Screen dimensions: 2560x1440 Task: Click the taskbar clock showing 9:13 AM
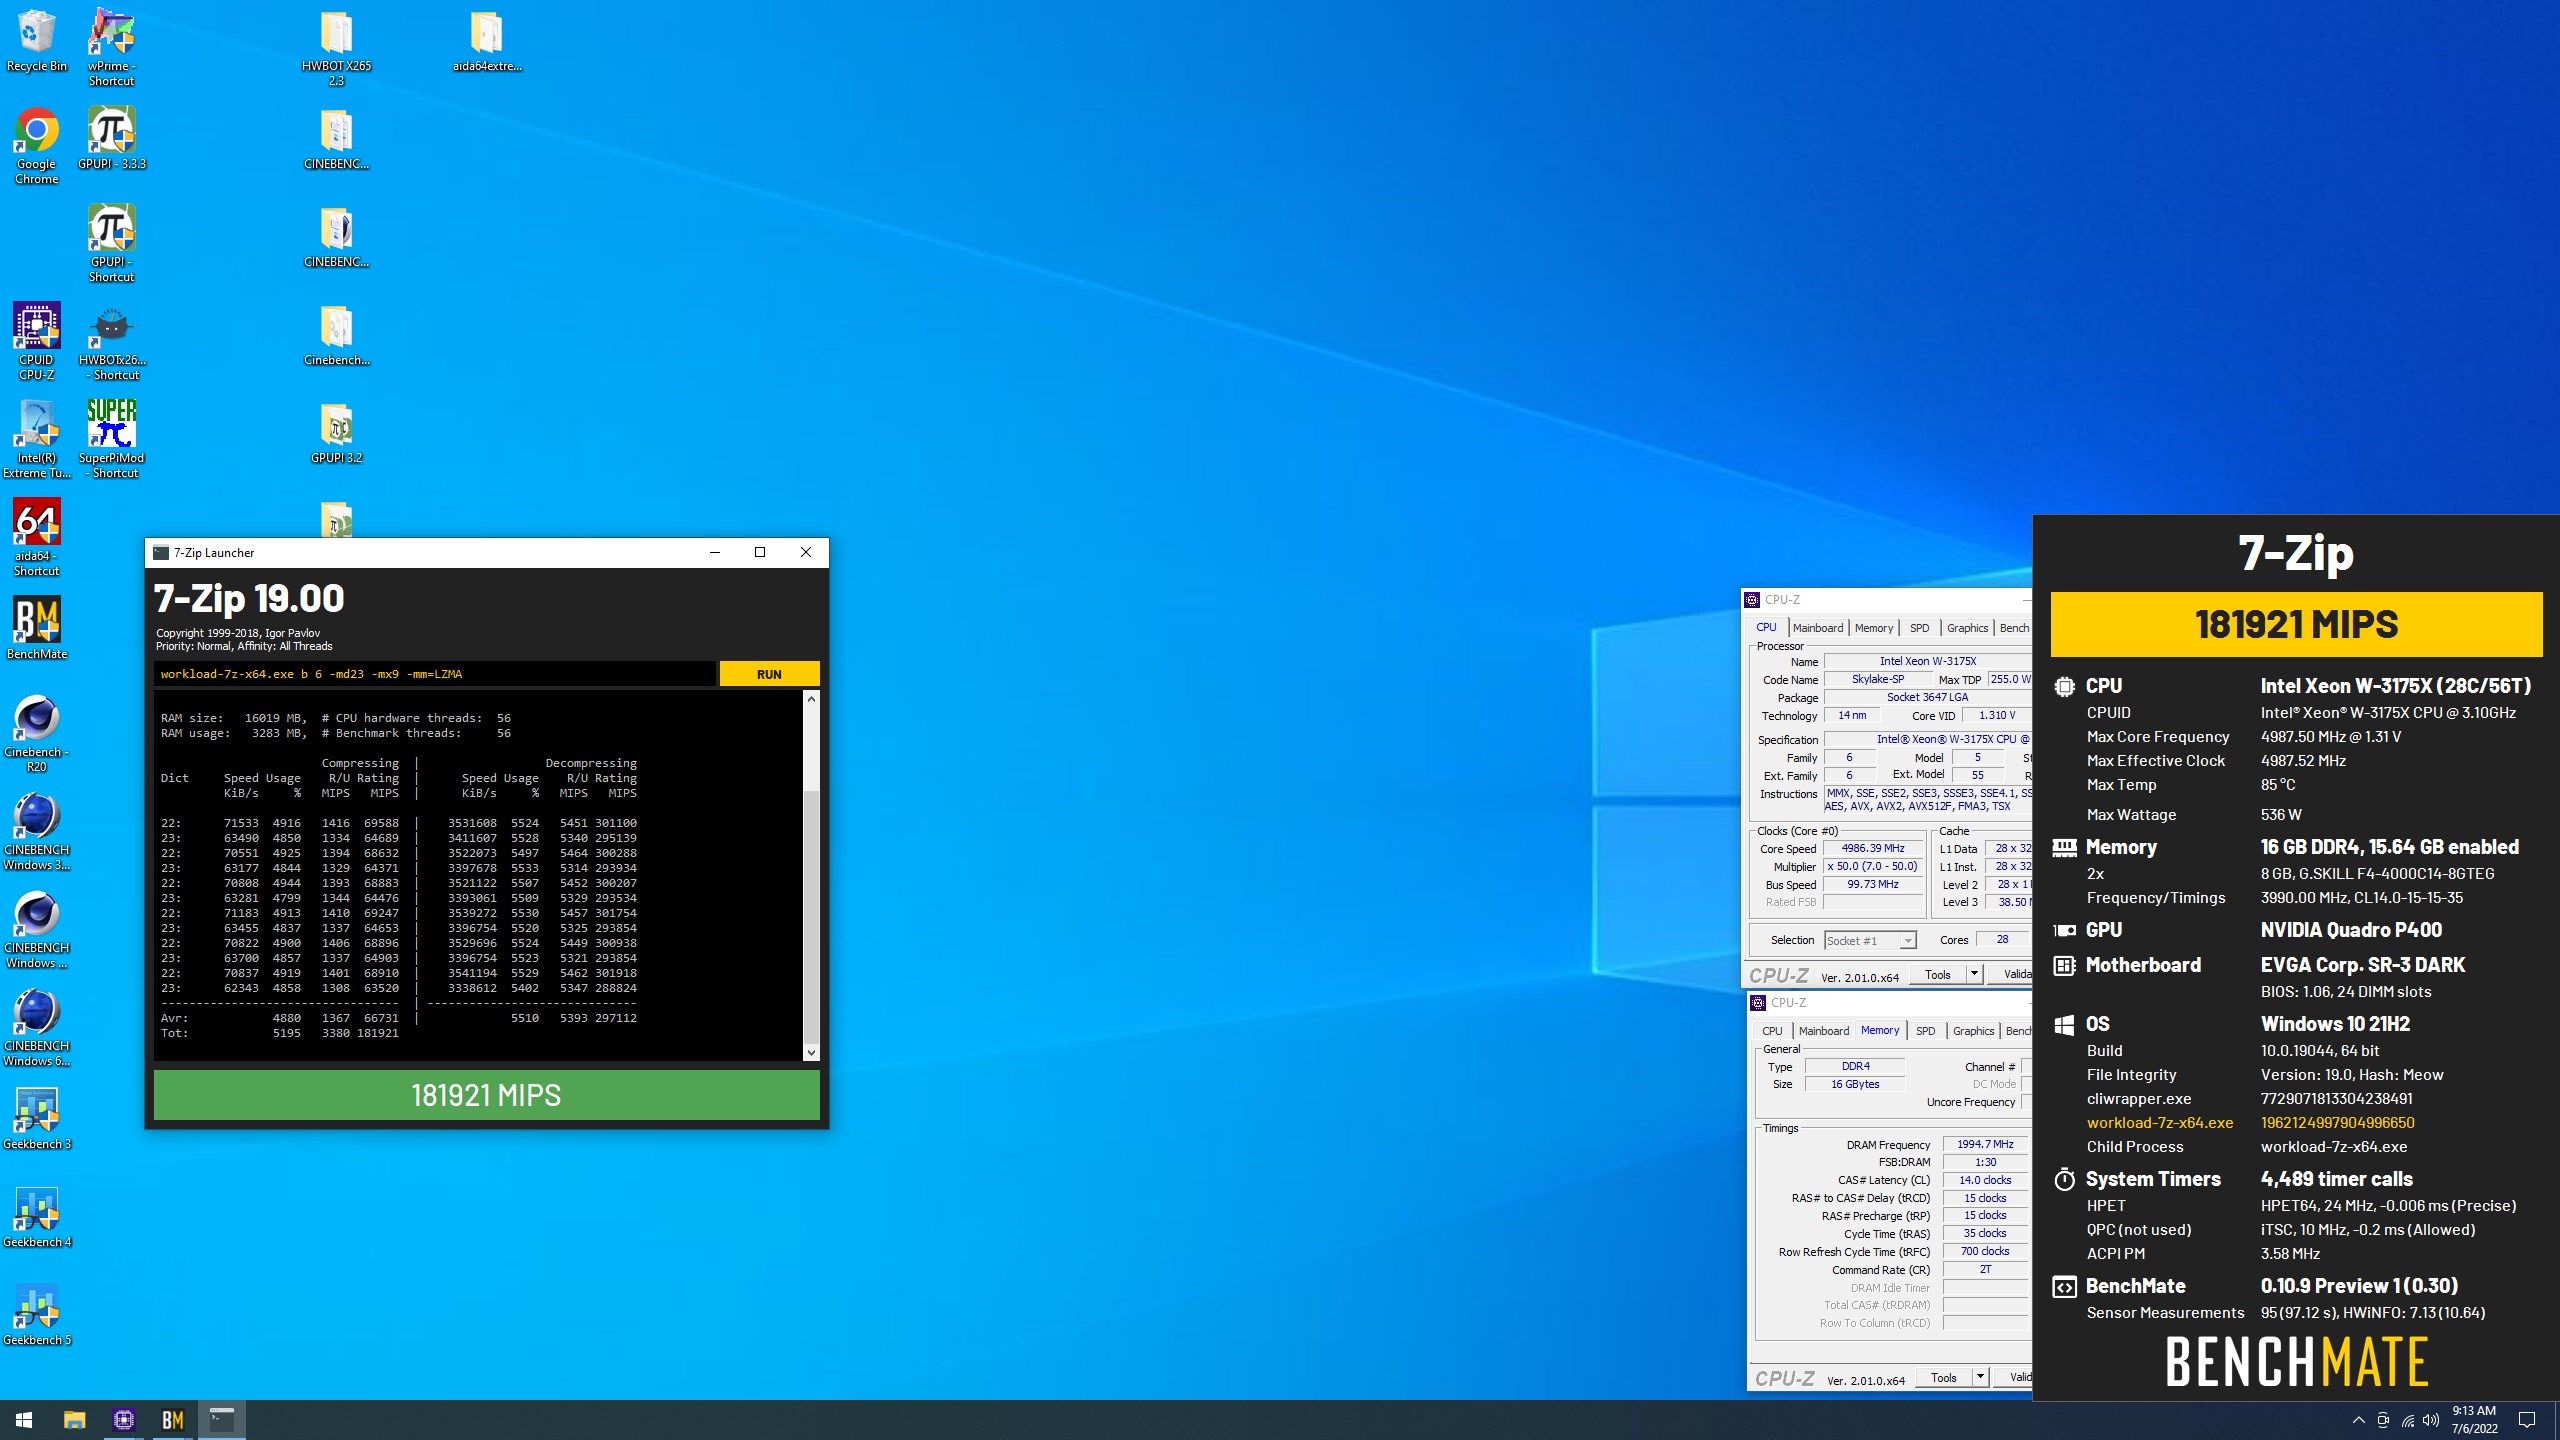pyautogui.click(x=2474, y=1420)
